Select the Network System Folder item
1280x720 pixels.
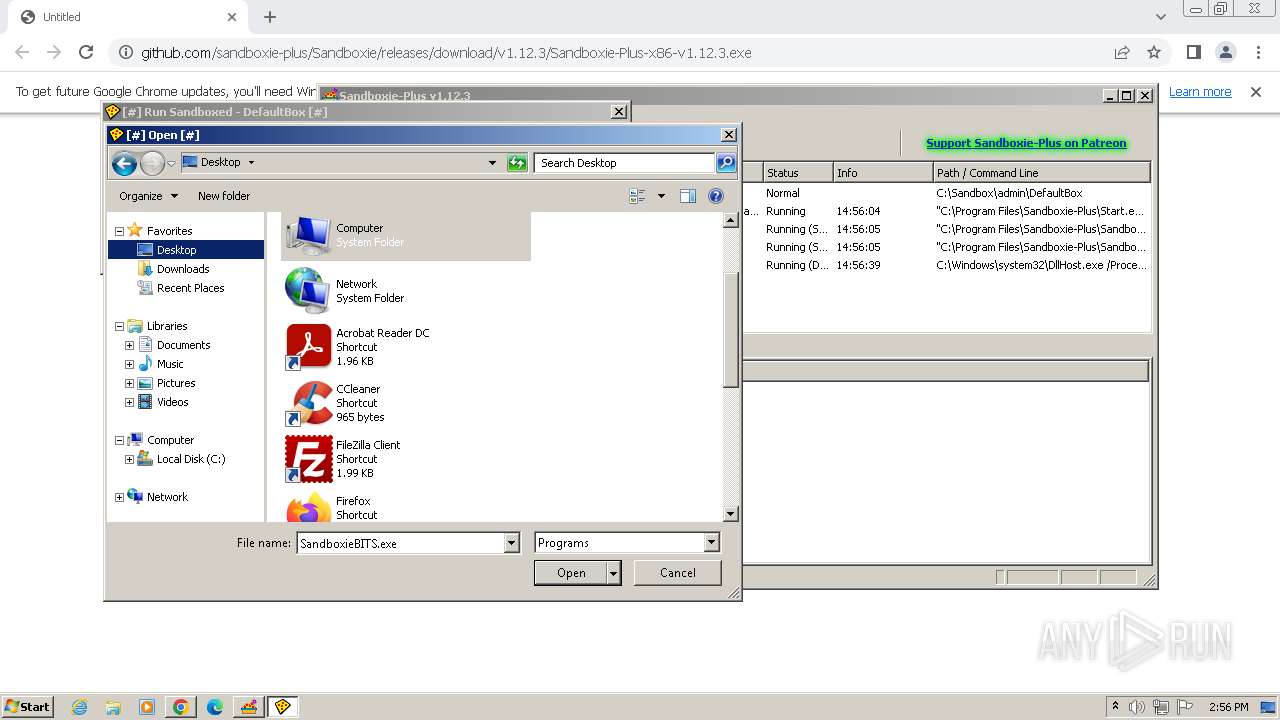[x=406, y=291]
